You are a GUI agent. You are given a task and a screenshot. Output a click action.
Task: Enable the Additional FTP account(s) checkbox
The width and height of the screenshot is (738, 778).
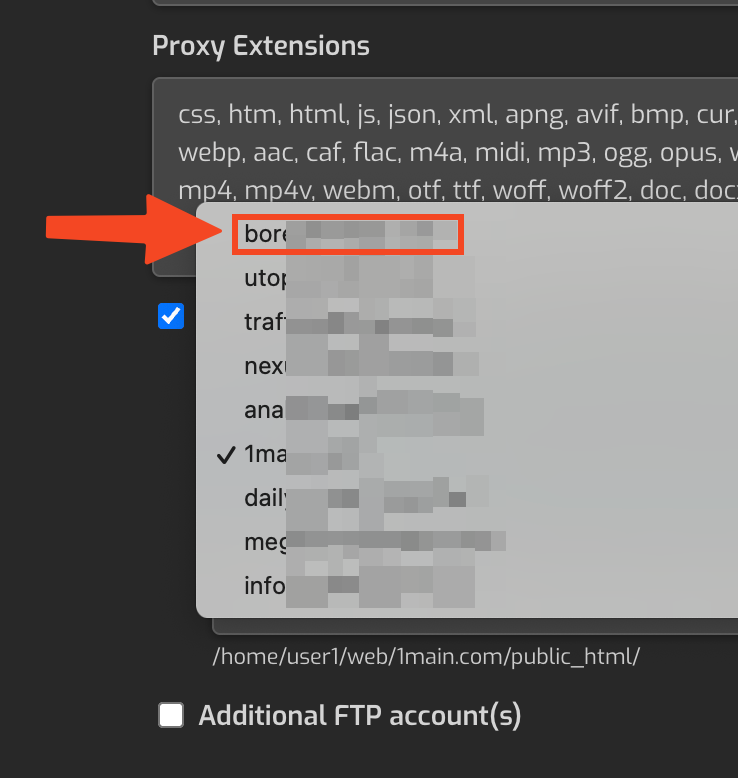tap(172, 715)
